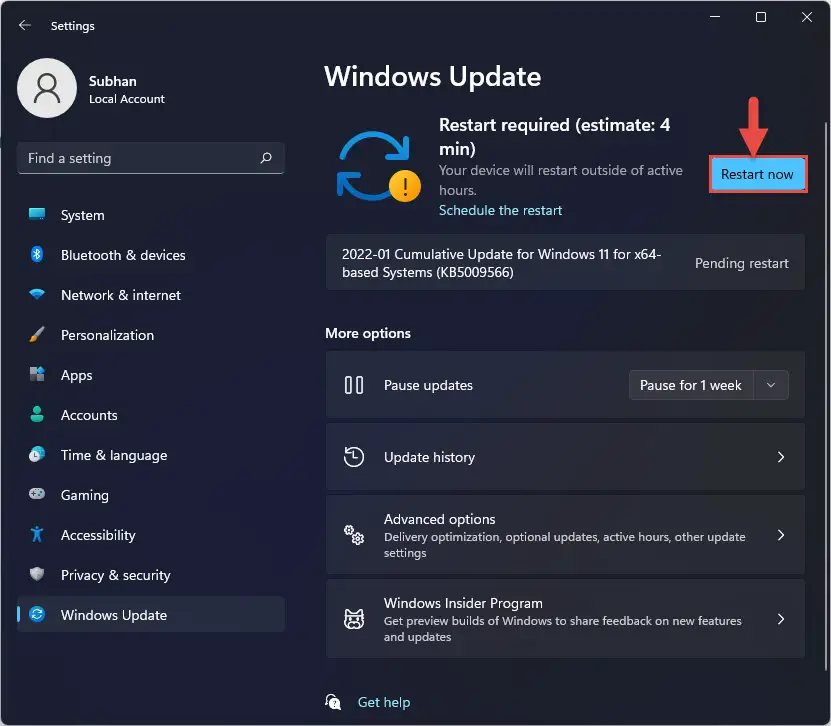Open the Apps category

click(x=151, y=375)
